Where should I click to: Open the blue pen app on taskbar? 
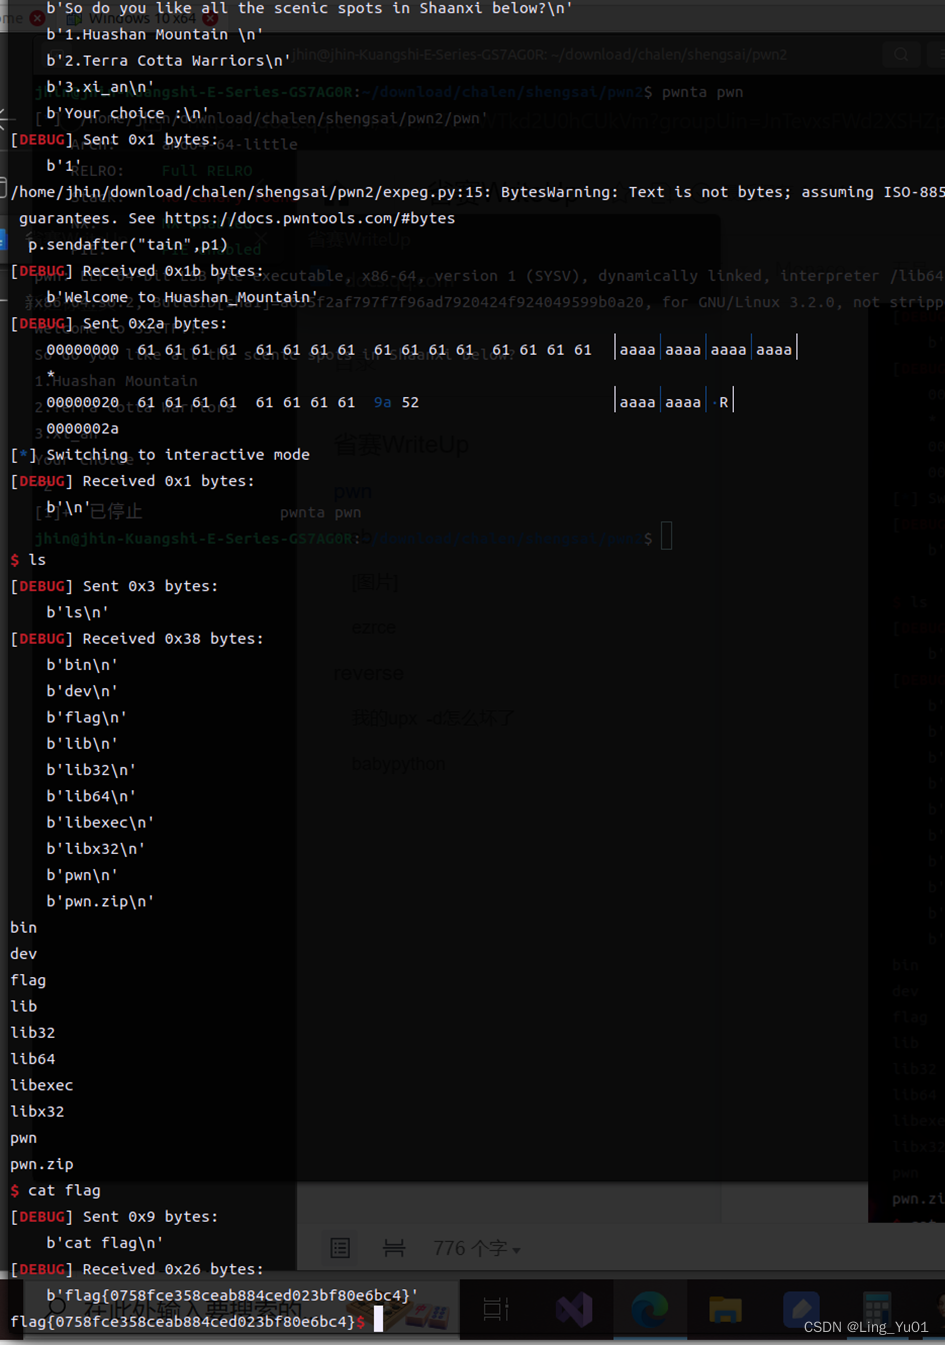click(801, 1309)
